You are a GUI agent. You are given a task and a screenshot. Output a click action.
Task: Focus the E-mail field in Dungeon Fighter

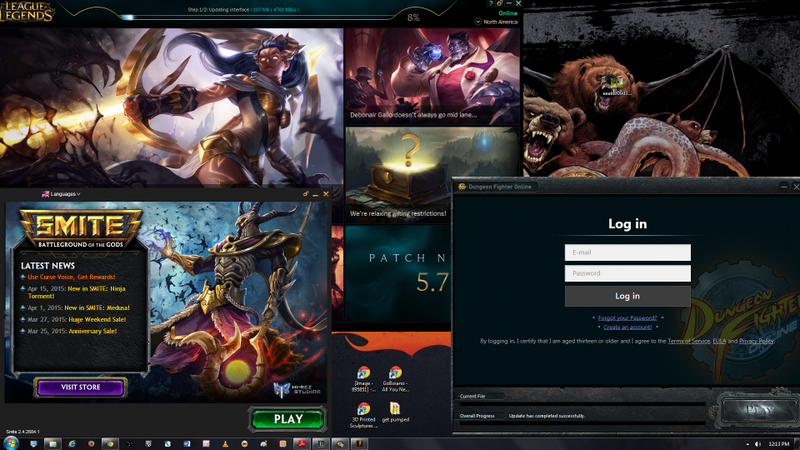(x=628, y=253)
